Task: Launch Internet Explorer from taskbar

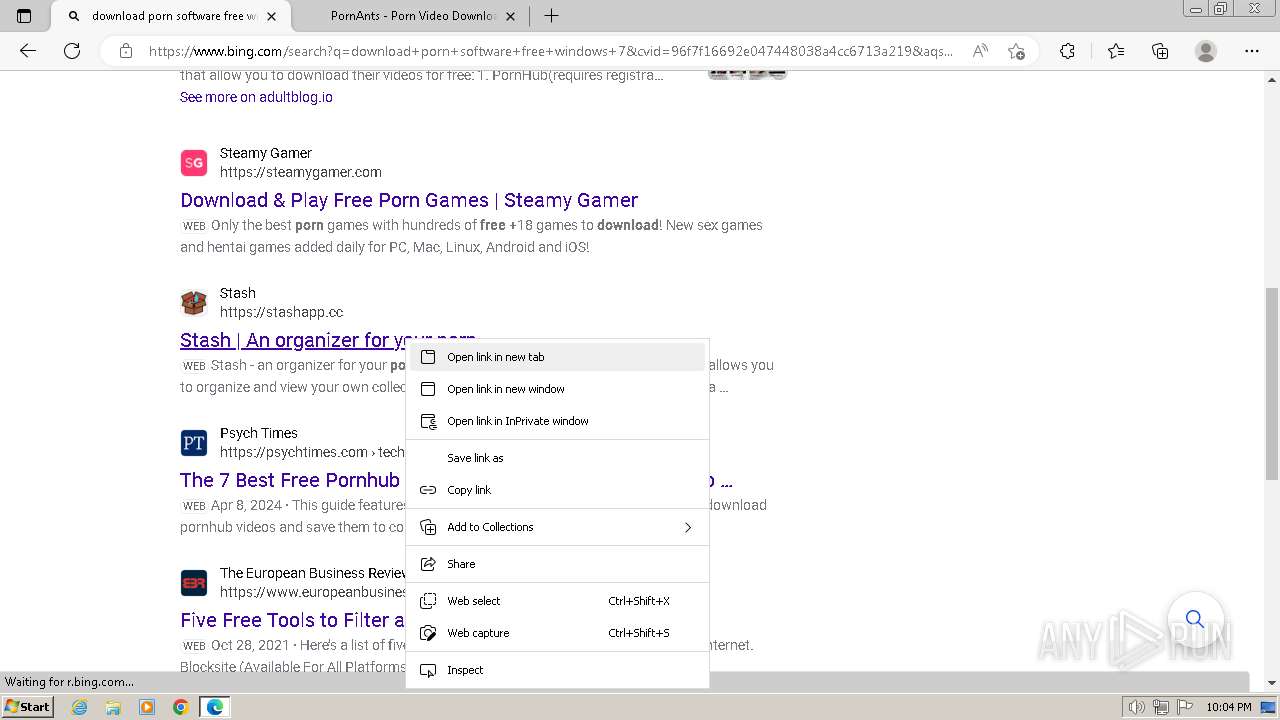Action: 79,707
